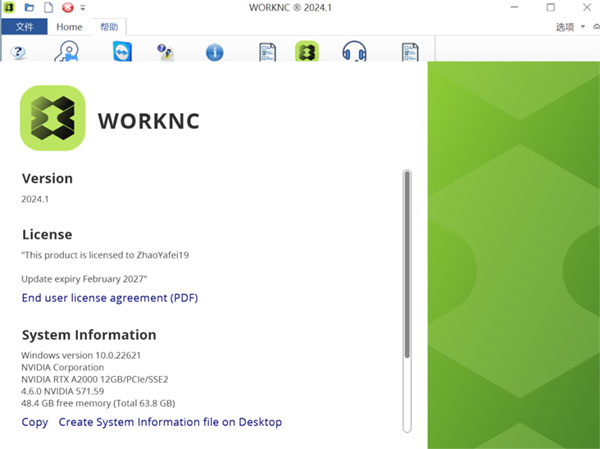This screenshot has height=449, width=600.
Task: Click 'Windows version 10.0.22621' line
Action: [x=81, y=355]
